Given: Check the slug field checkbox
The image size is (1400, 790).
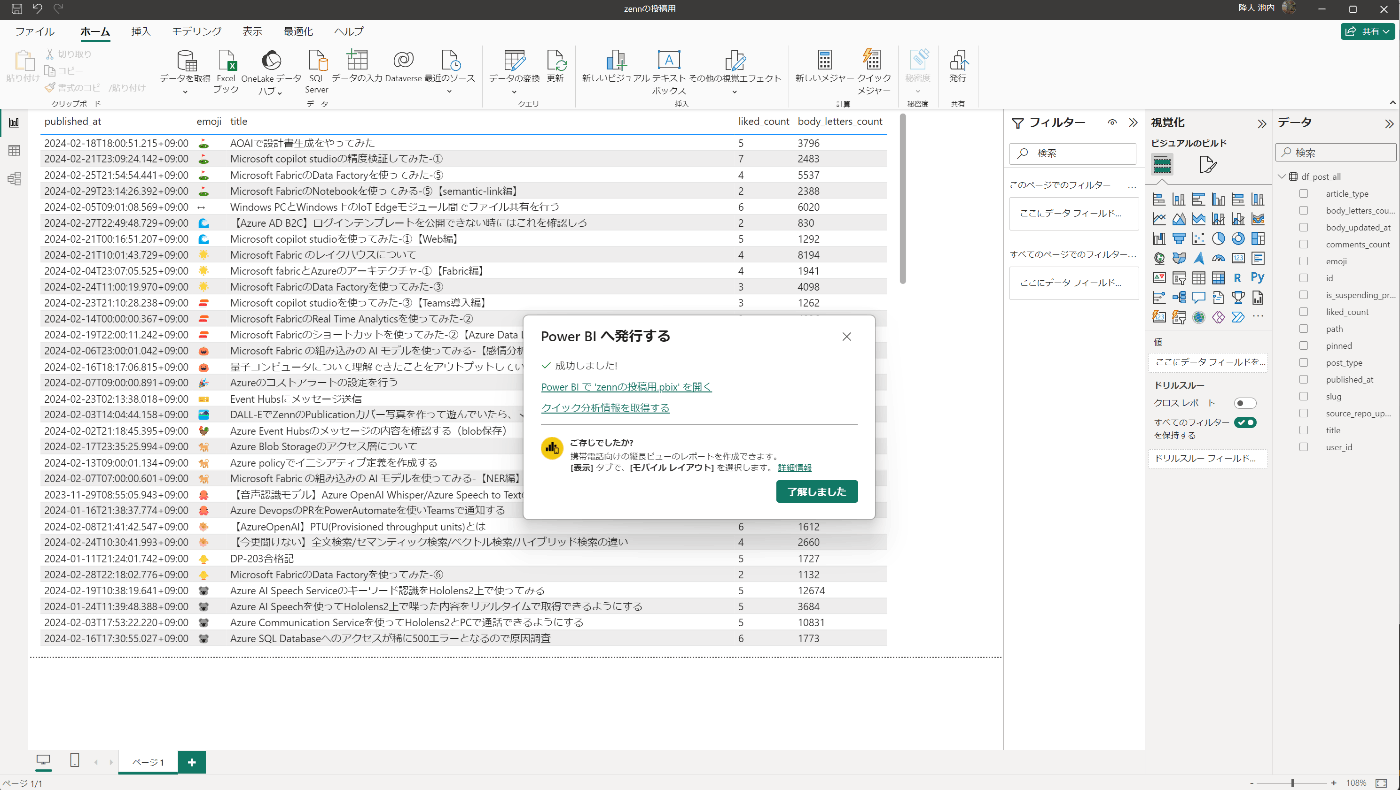Looking at the screenshot, I should 1303,396.
